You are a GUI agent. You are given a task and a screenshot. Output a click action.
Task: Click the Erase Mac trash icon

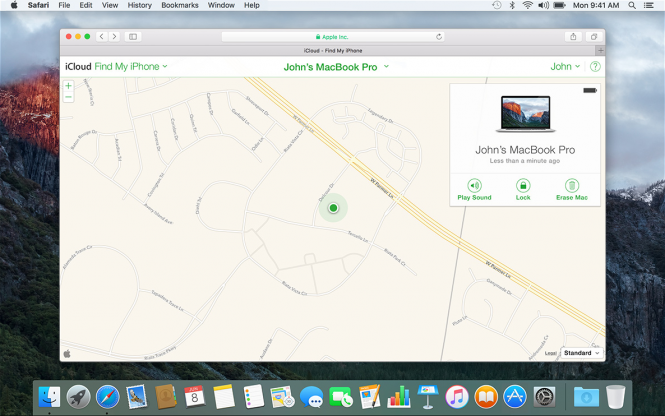pyautogui.click(x=572, y=186)
